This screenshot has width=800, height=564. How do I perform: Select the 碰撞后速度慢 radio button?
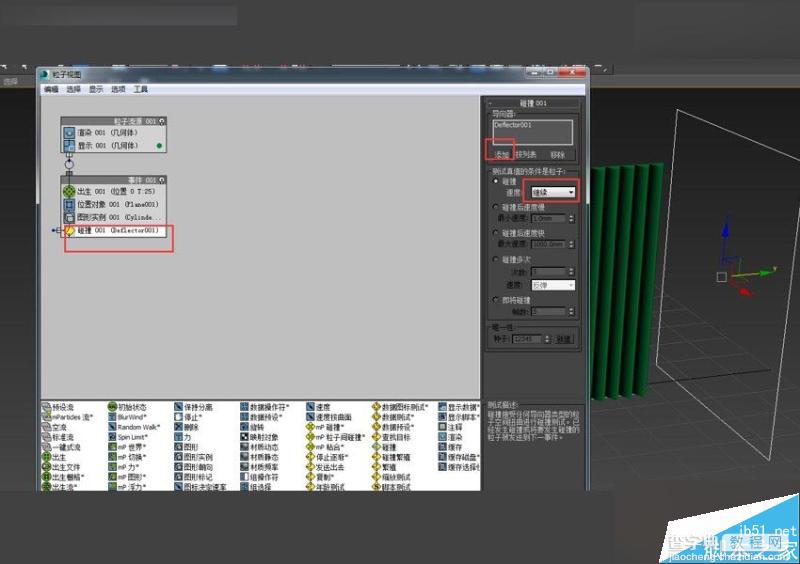(496, 207)
